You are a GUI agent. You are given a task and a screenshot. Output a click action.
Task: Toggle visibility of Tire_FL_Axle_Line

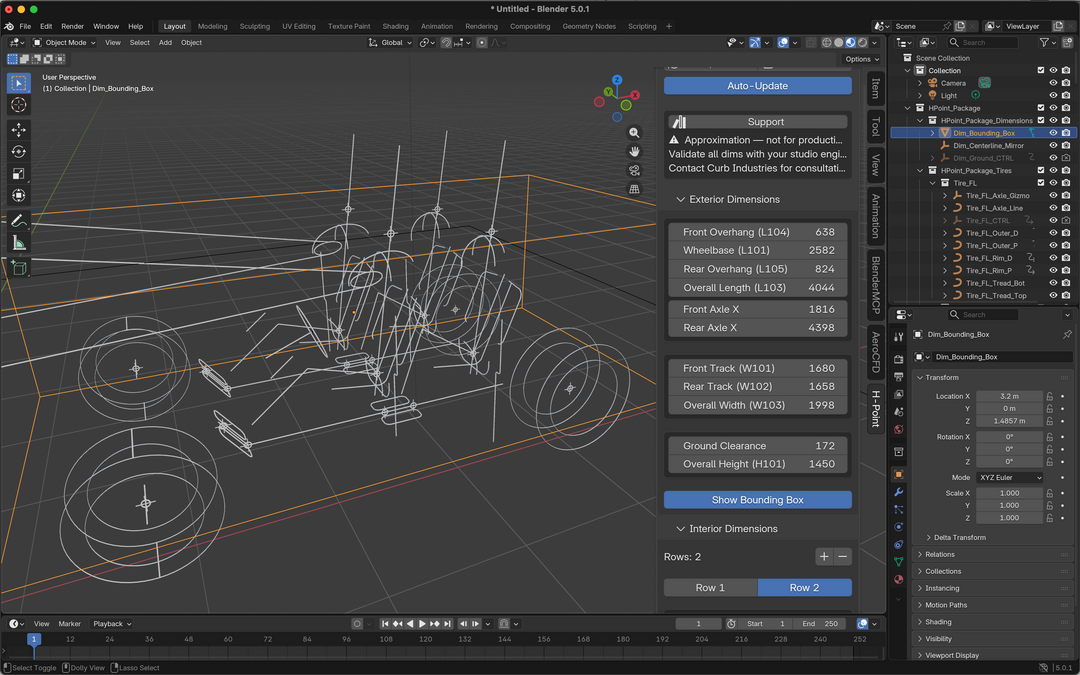tap(1053, 208)
